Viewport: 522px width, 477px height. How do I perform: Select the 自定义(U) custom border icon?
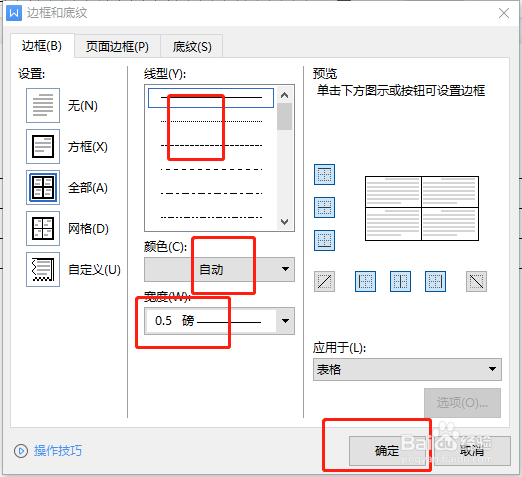(43, 269)
